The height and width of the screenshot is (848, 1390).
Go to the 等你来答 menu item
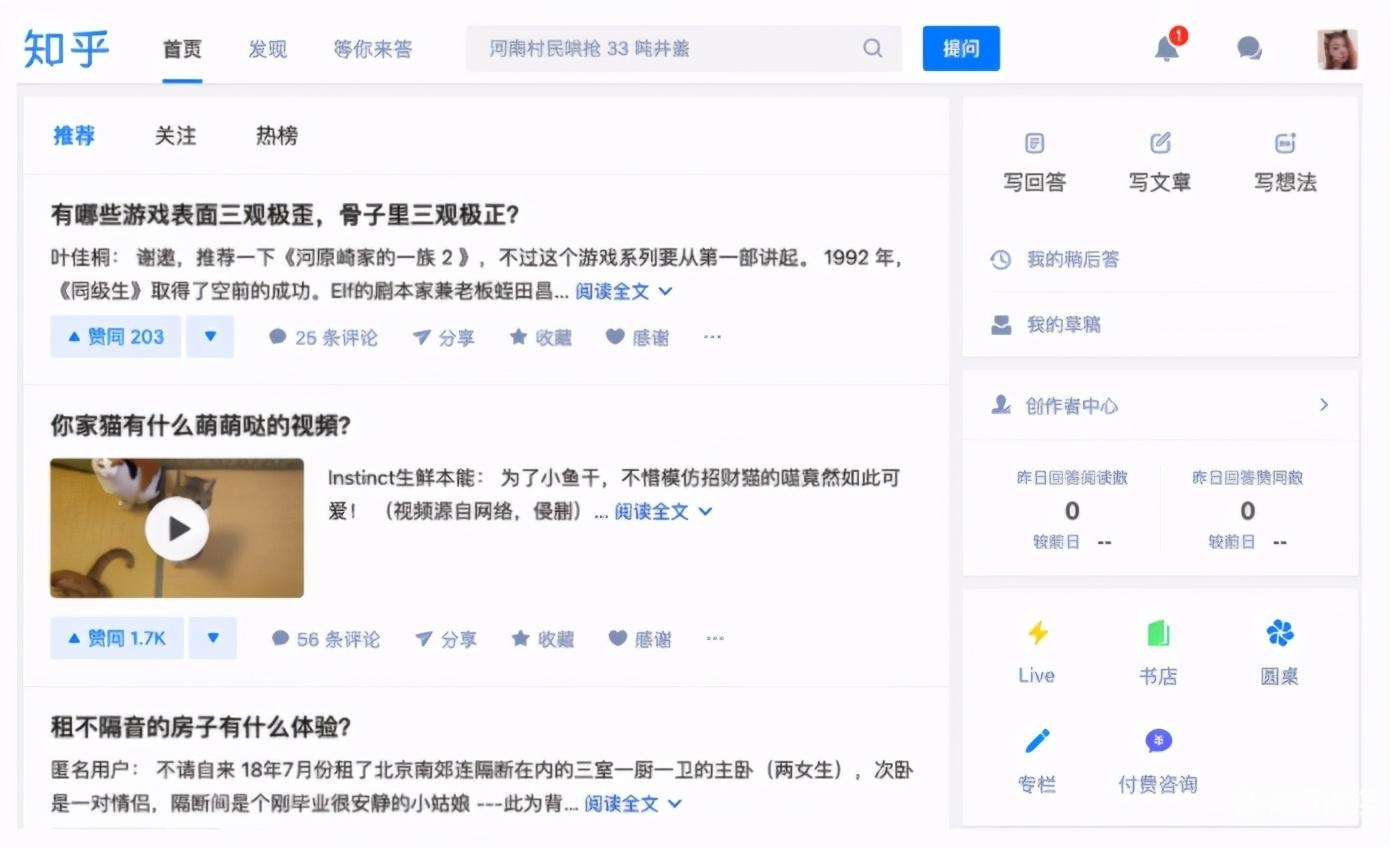pos(373,49)
